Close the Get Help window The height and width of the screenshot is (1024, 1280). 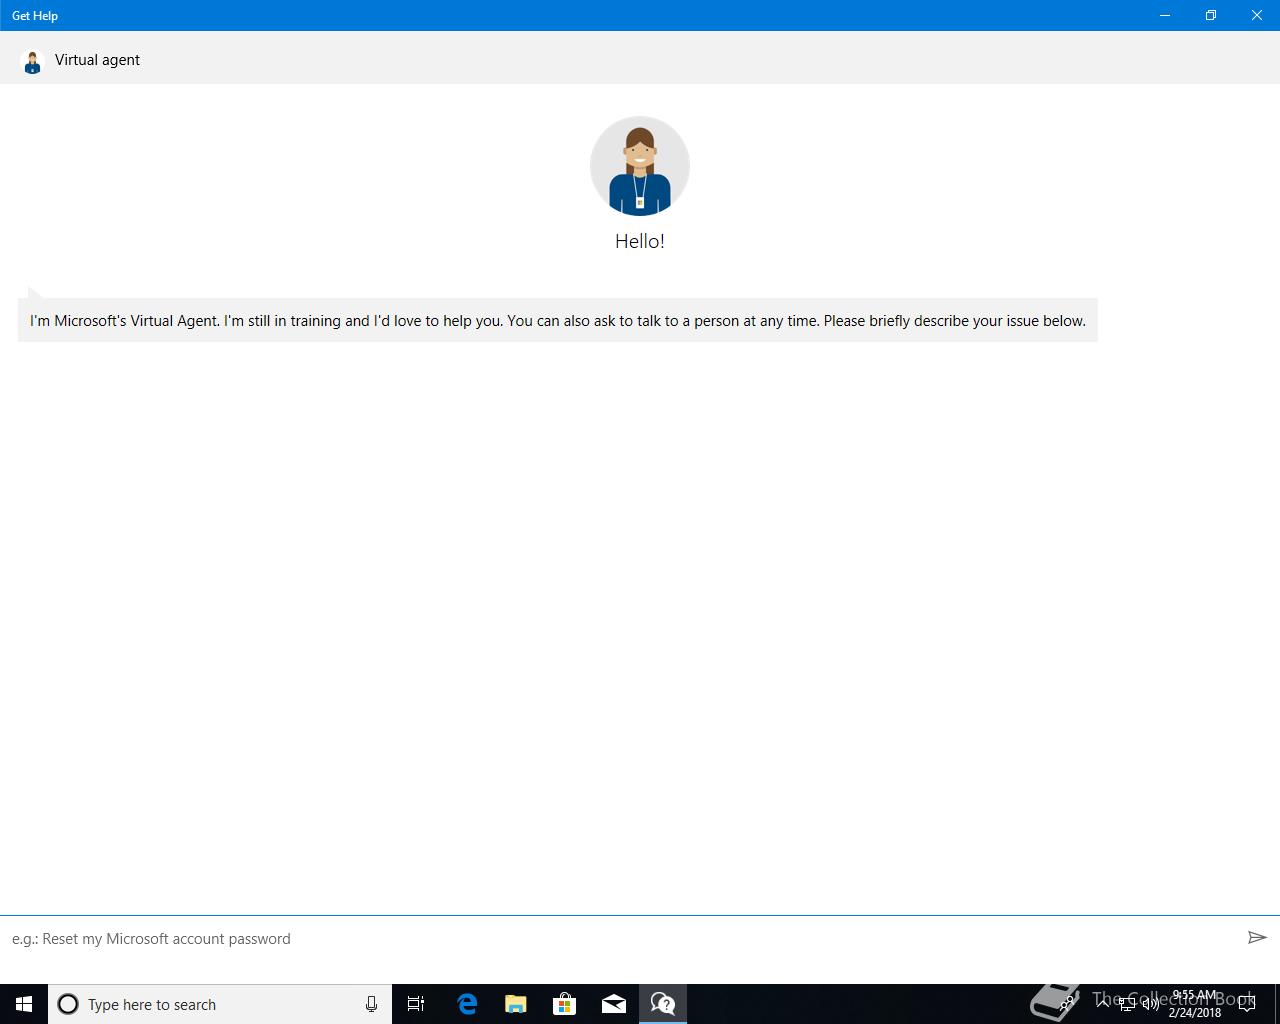click(1257, 15)
